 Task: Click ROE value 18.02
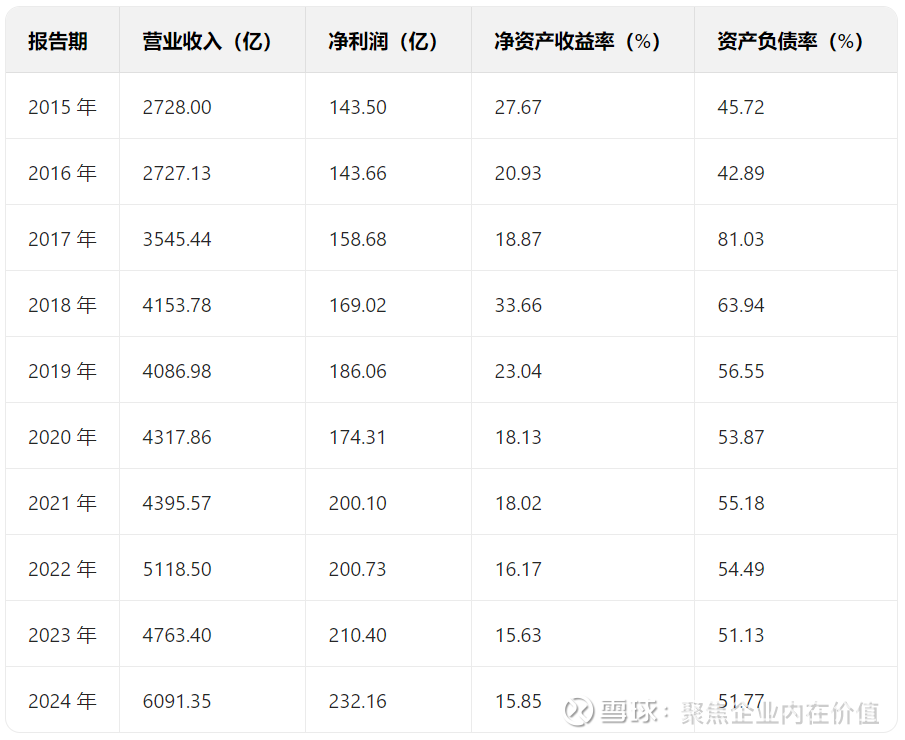(x=518, y=503)
